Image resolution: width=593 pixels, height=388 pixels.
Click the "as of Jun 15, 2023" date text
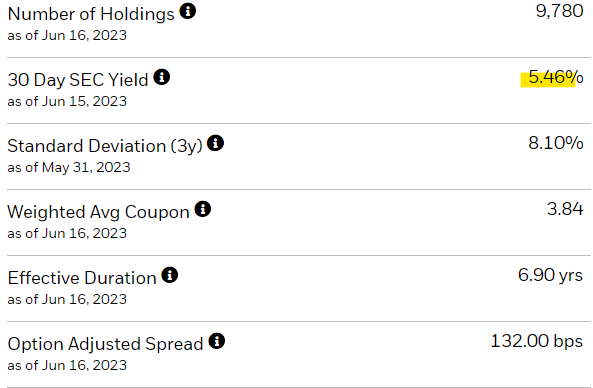[67, 101]
